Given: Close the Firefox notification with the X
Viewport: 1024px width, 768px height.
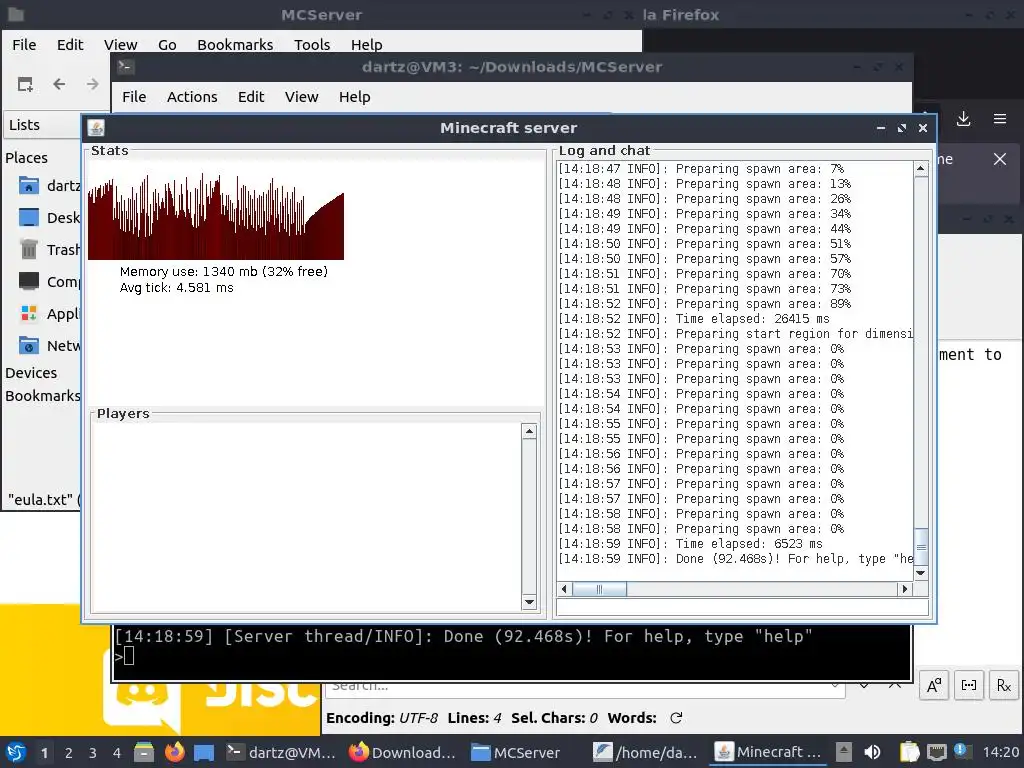Looking at the screenshot, I should click(x=999, y=159).
